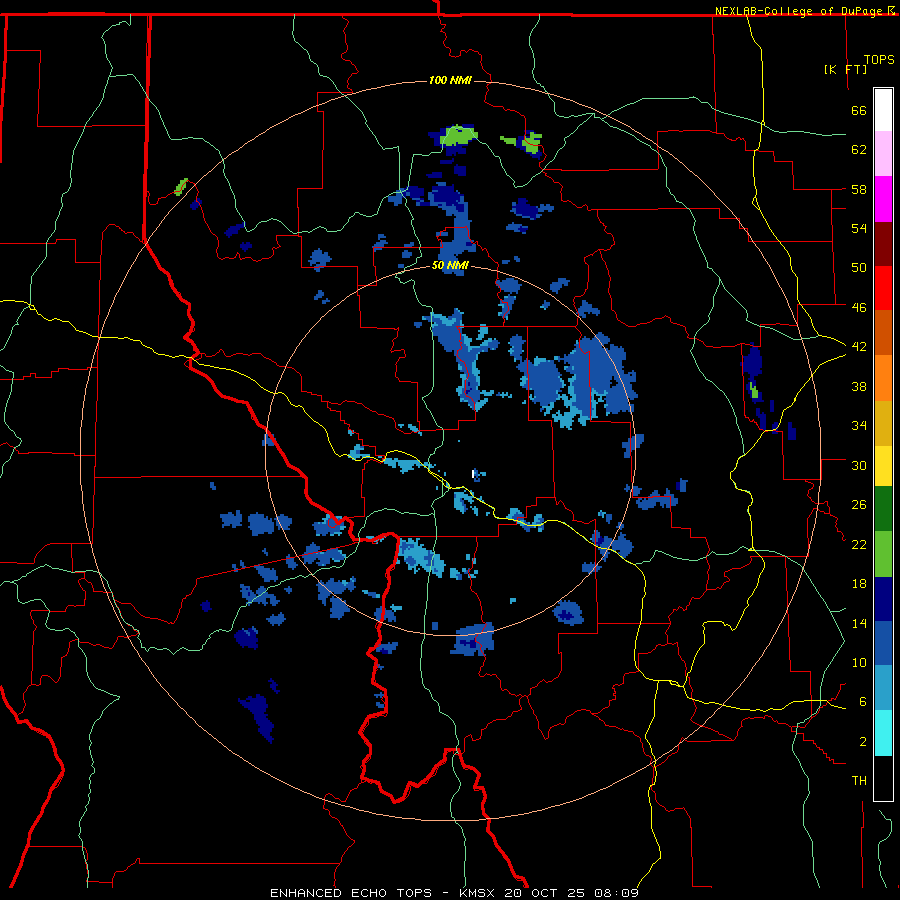Image resolution: width=900 pixels, height=900 pixels.
Task: Click the gold amber legend swatch
Action: pyautogui.click(x=883, y=423)
